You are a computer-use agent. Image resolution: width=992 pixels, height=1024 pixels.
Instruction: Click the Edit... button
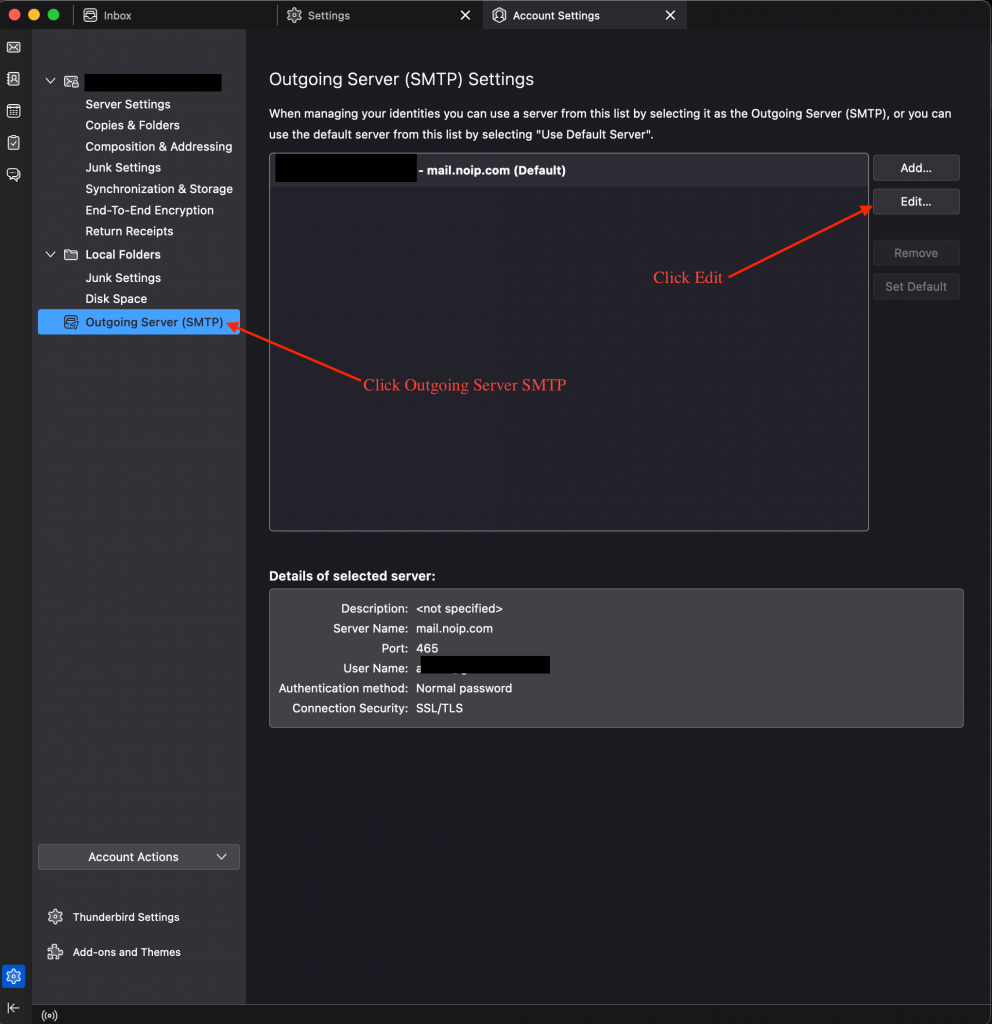(916, 202)
